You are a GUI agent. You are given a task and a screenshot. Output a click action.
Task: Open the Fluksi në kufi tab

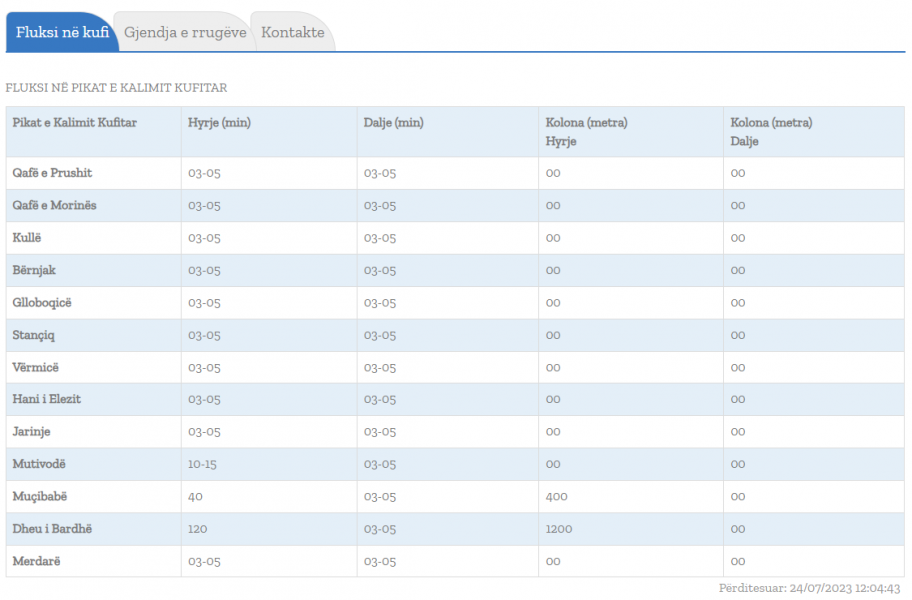pyautogui.click(x=62, y=32)
